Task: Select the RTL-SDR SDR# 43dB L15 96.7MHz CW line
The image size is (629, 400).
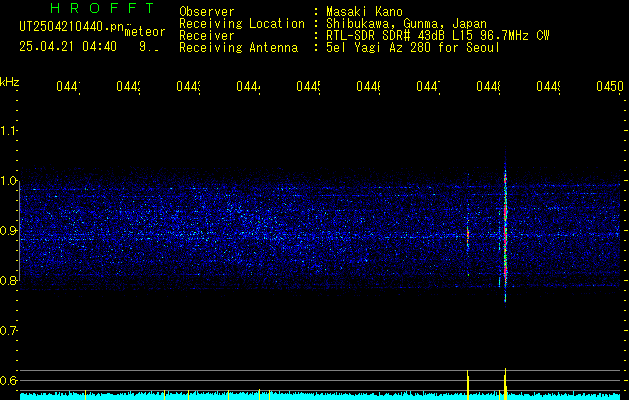Action: pos(438,36)
